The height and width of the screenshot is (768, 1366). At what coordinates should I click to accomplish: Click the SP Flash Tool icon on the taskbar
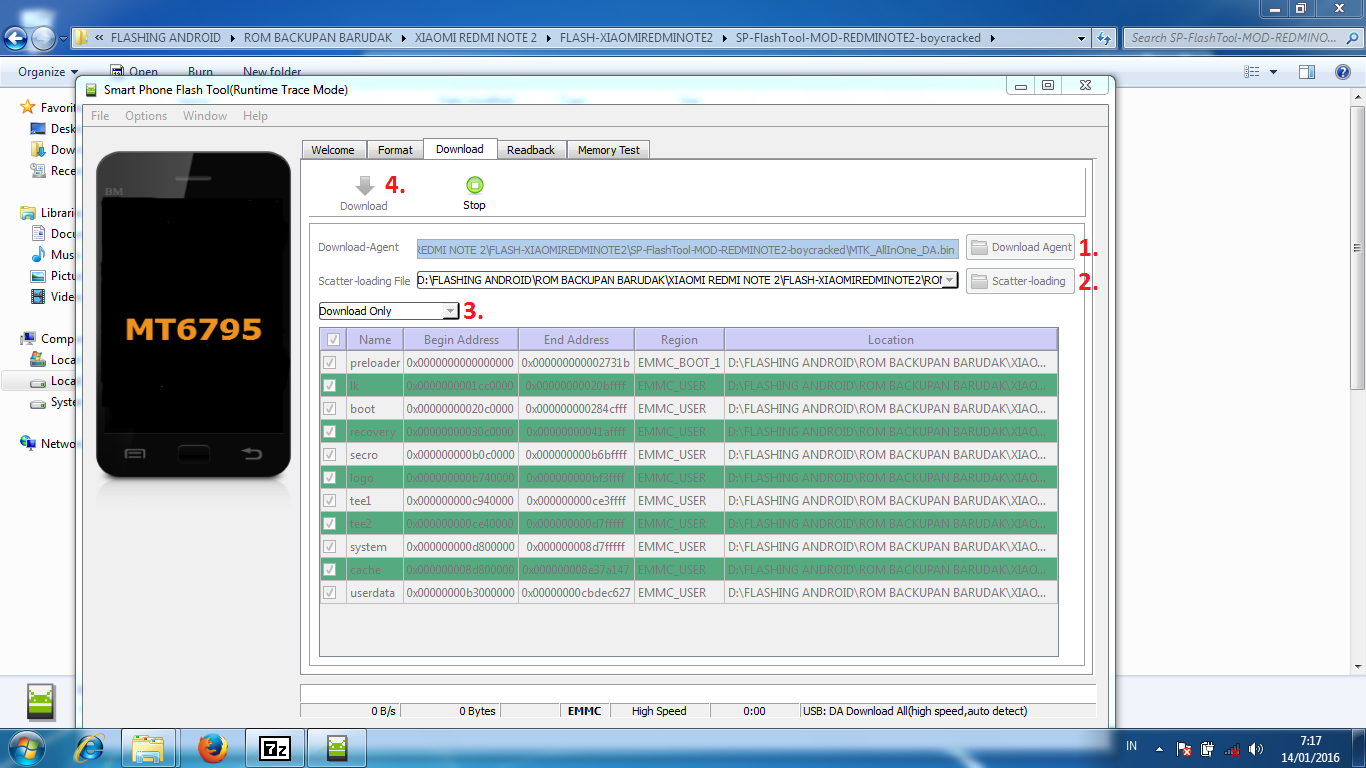click(336, 747)
